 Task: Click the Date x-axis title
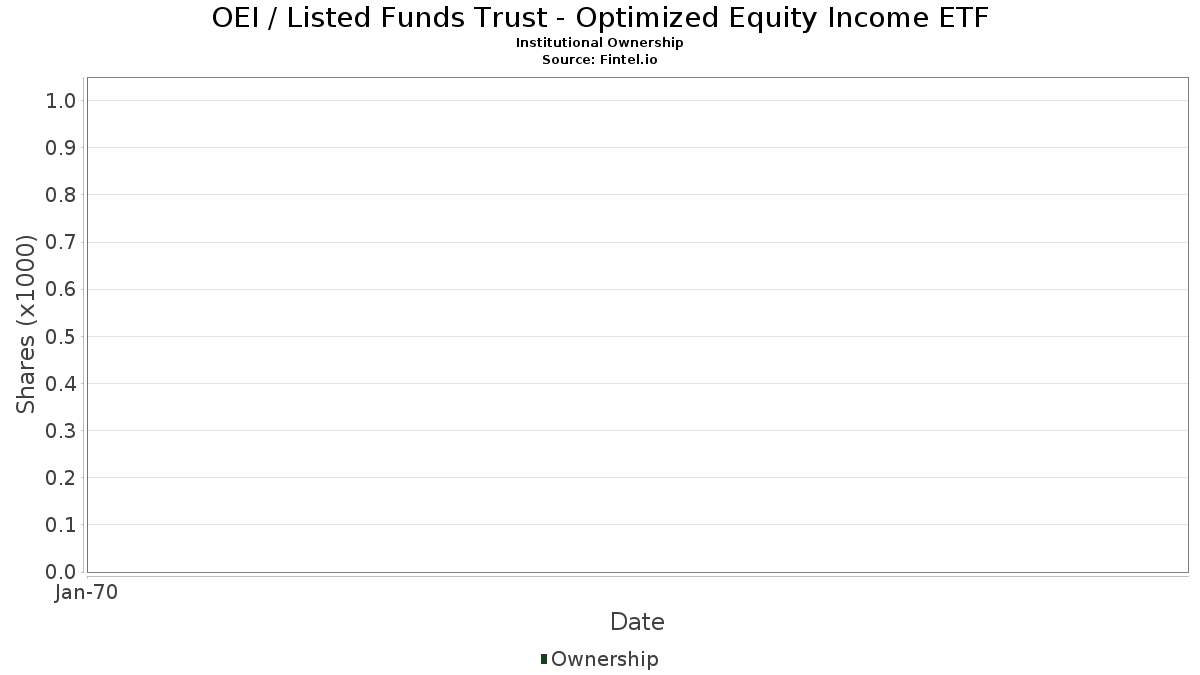637,622
